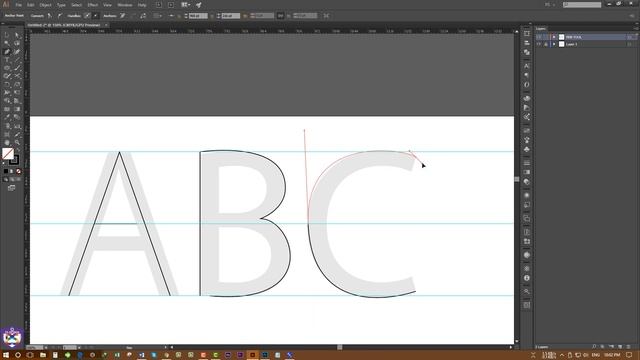Hide handles for selected anchor points
Screen dimensions: 640x360
click(x=96, y=16)
